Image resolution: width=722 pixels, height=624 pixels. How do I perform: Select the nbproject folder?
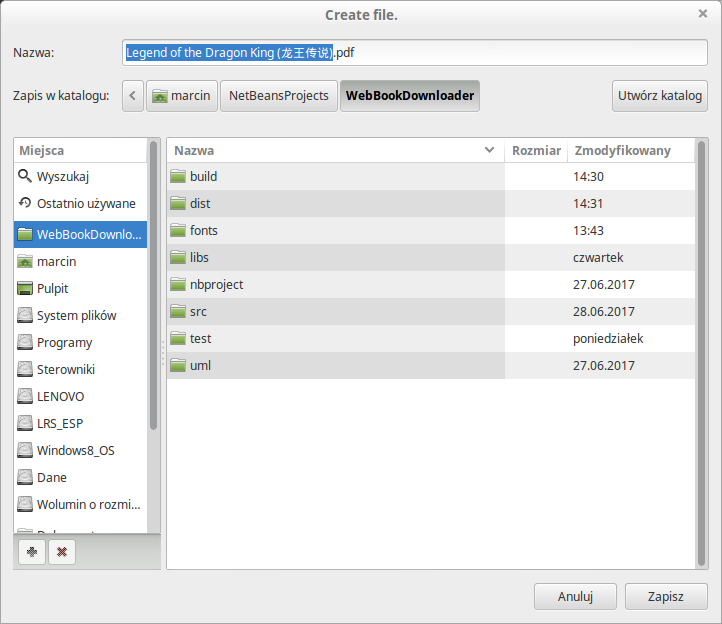216,284
